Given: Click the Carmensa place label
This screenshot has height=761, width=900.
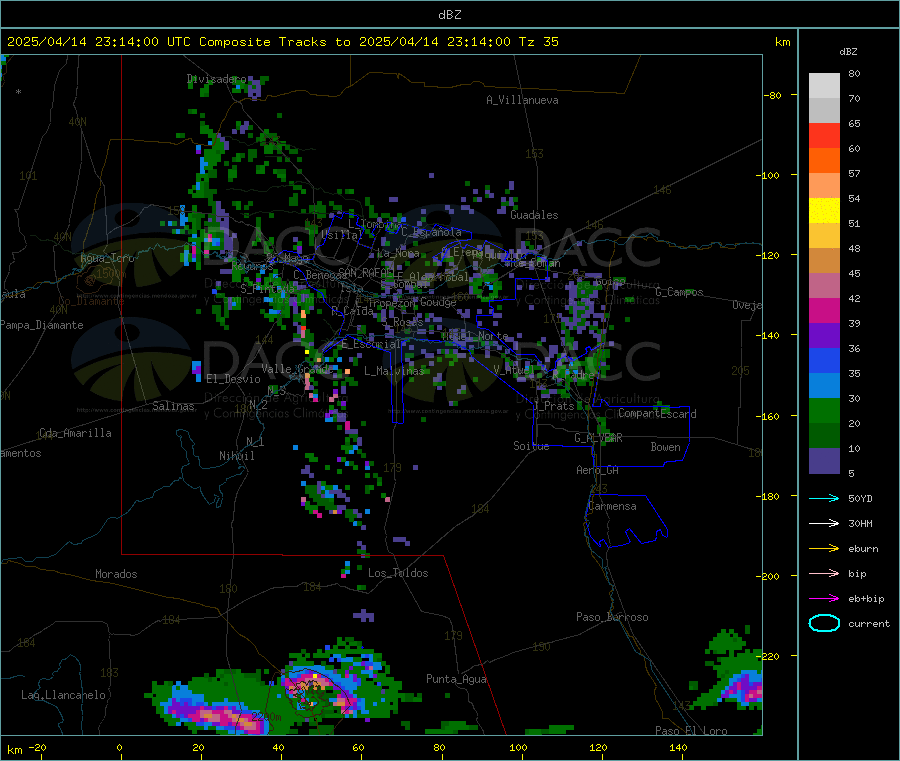Looking at the screenshot, I should pos(612,506).
